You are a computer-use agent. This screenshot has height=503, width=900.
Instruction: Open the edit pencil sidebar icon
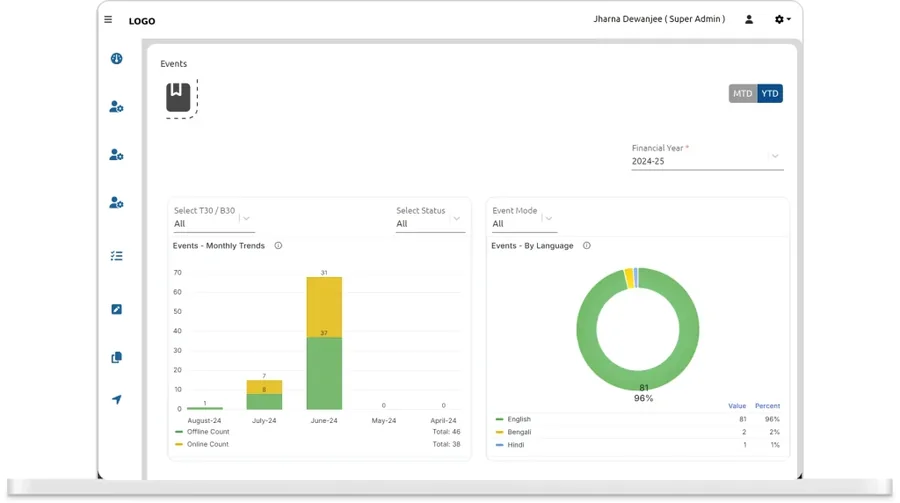click(117, 309)
